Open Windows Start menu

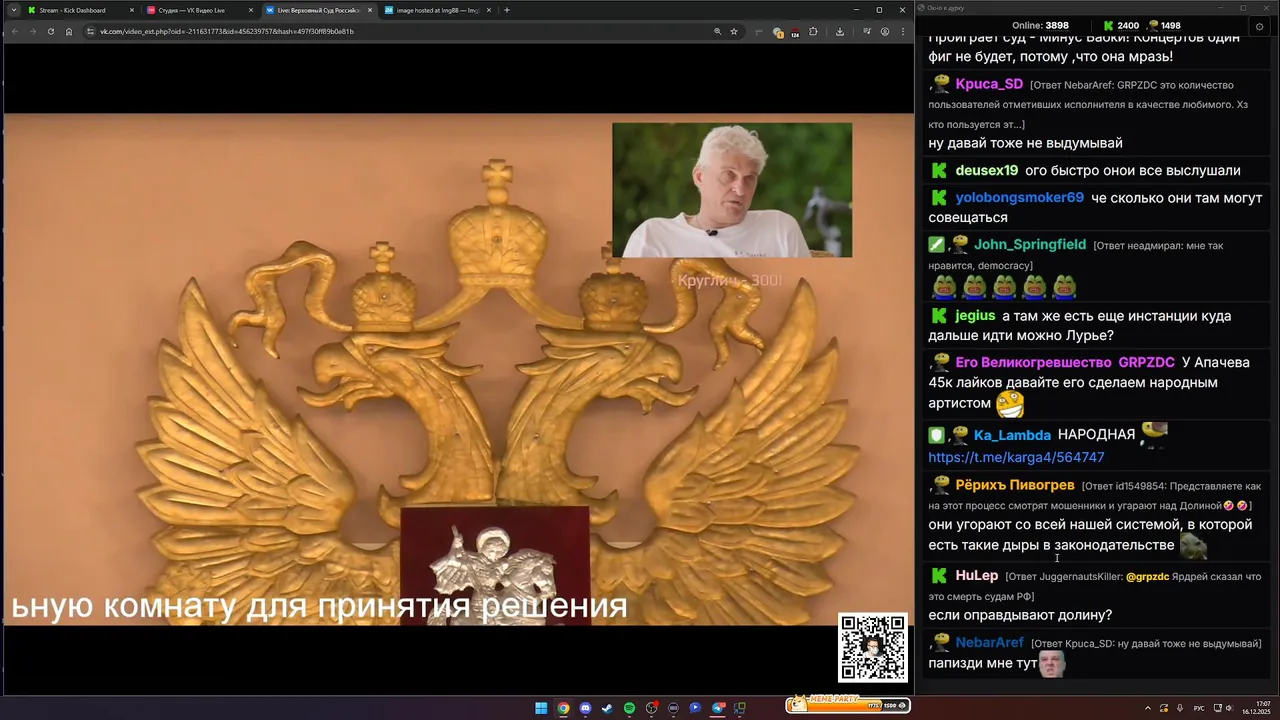tap(541, 708)
